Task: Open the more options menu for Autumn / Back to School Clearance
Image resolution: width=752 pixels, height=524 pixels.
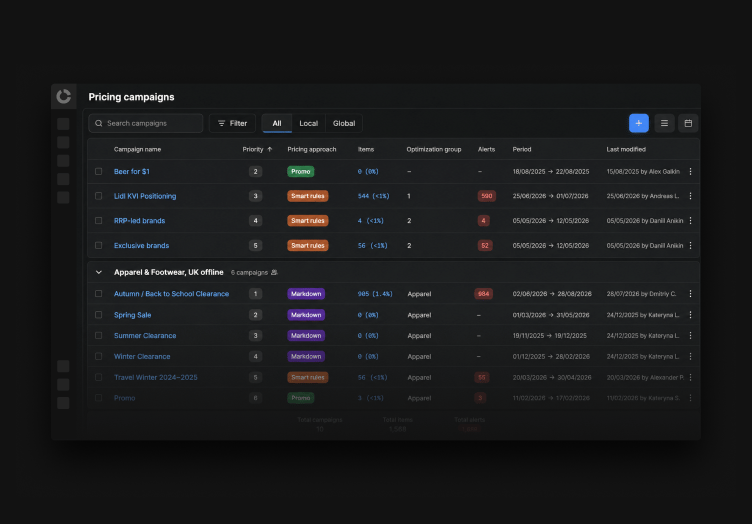Action: pos(690,293)
